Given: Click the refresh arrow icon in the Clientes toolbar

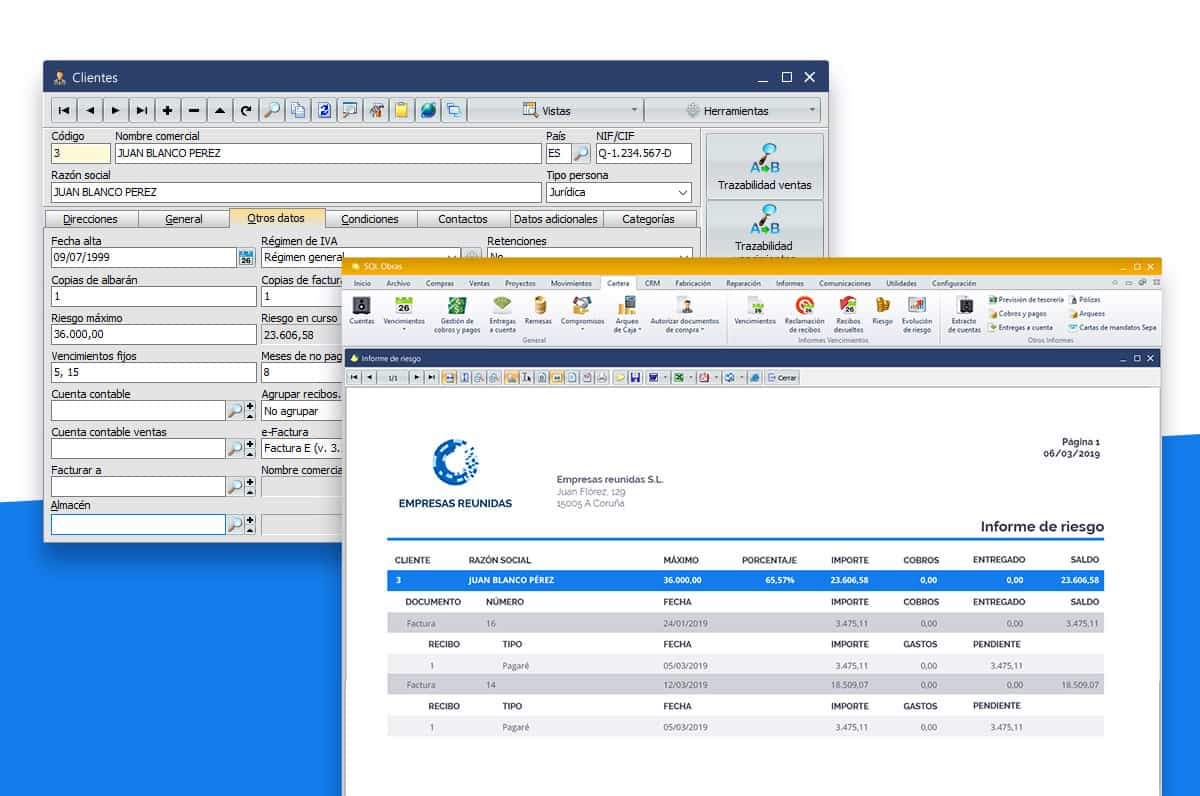Looking at the screenshot, I should [x=245, y=110].
